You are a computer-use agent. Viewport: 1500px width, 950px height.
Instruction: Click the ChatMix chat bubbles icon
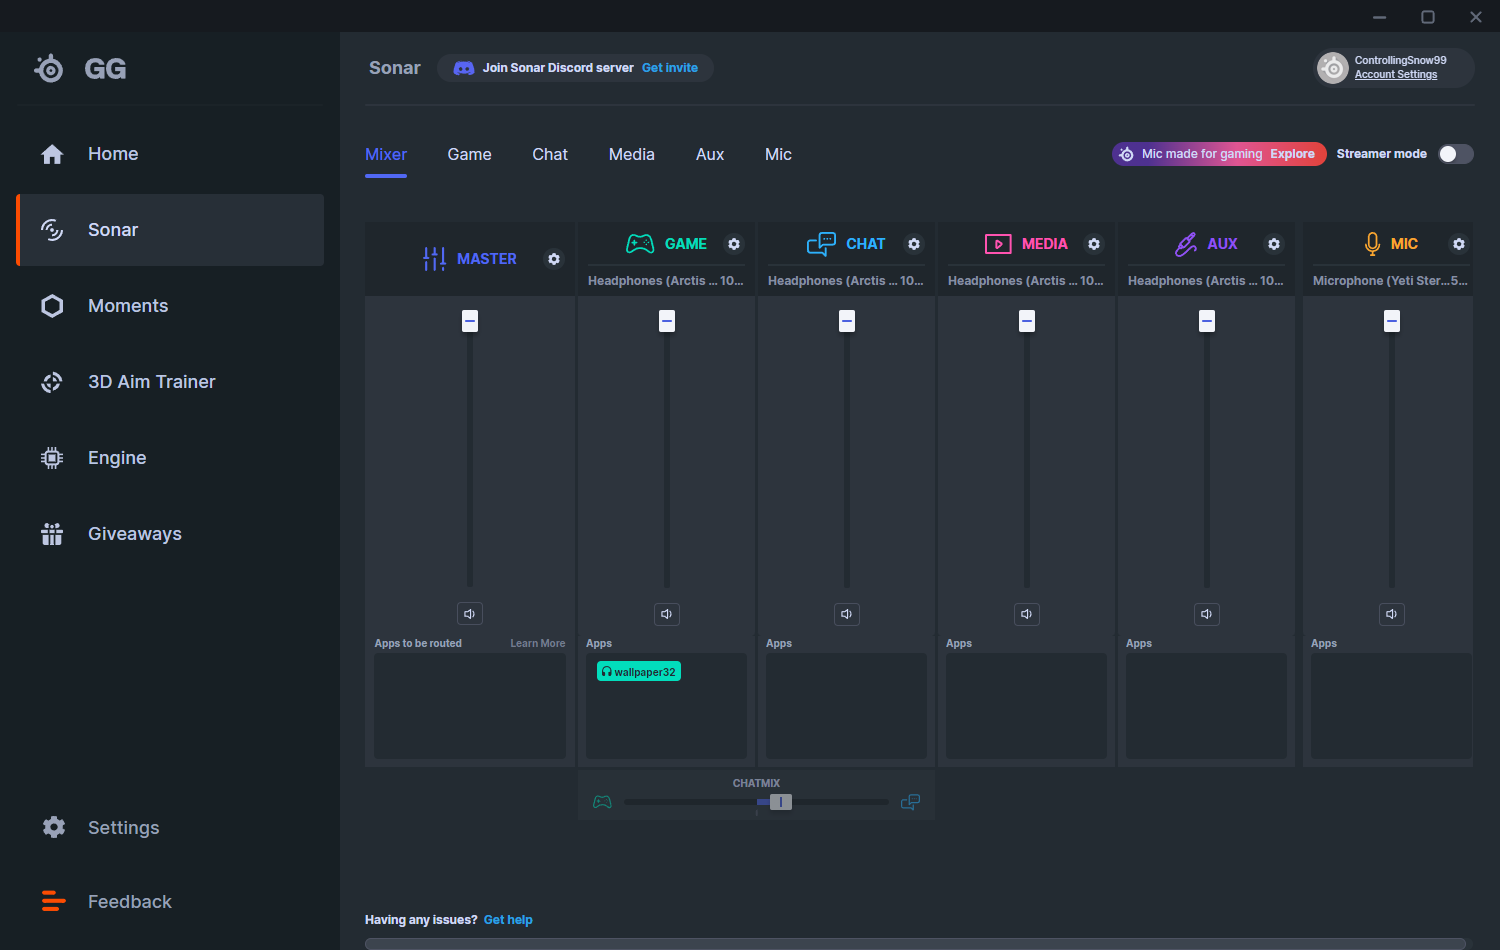coord(910,802)
